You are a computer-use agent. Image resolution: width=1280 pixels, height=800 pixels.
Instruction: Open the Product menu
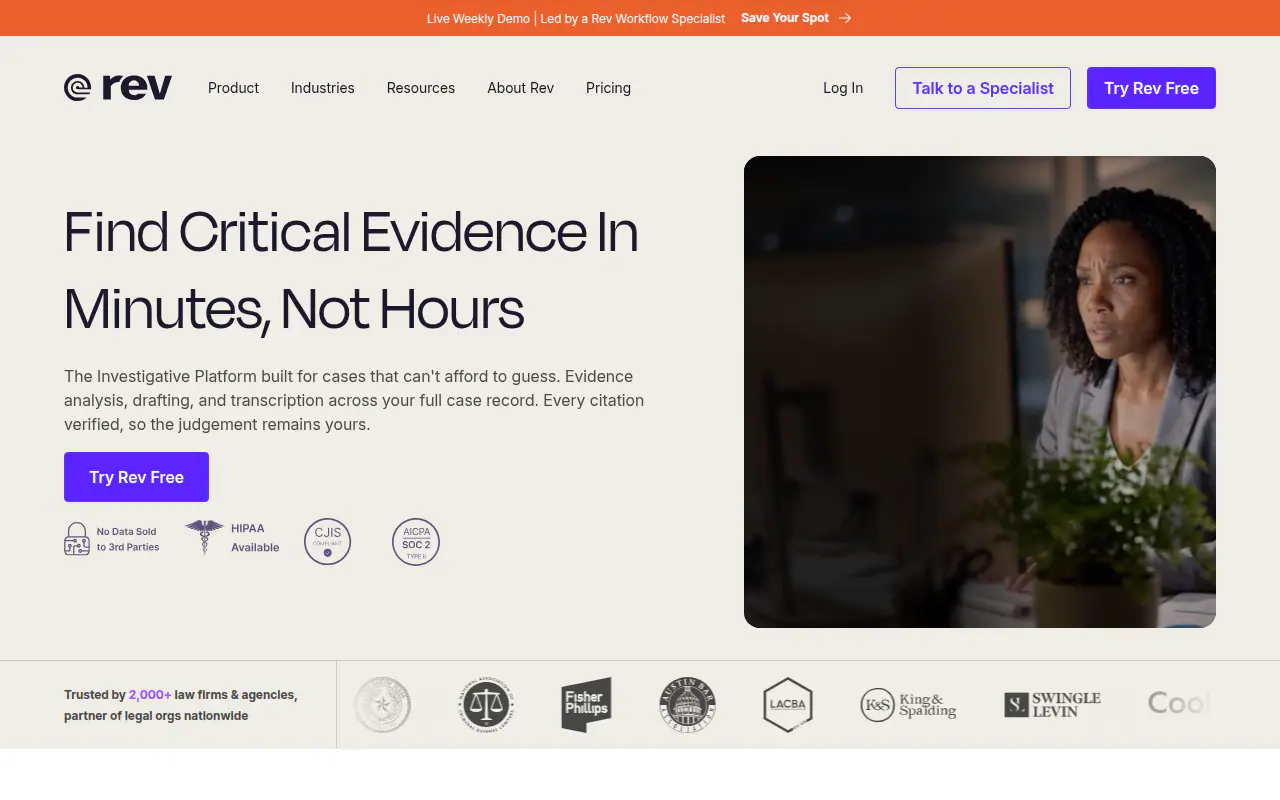pyautogui.click(x=233, y=88)
